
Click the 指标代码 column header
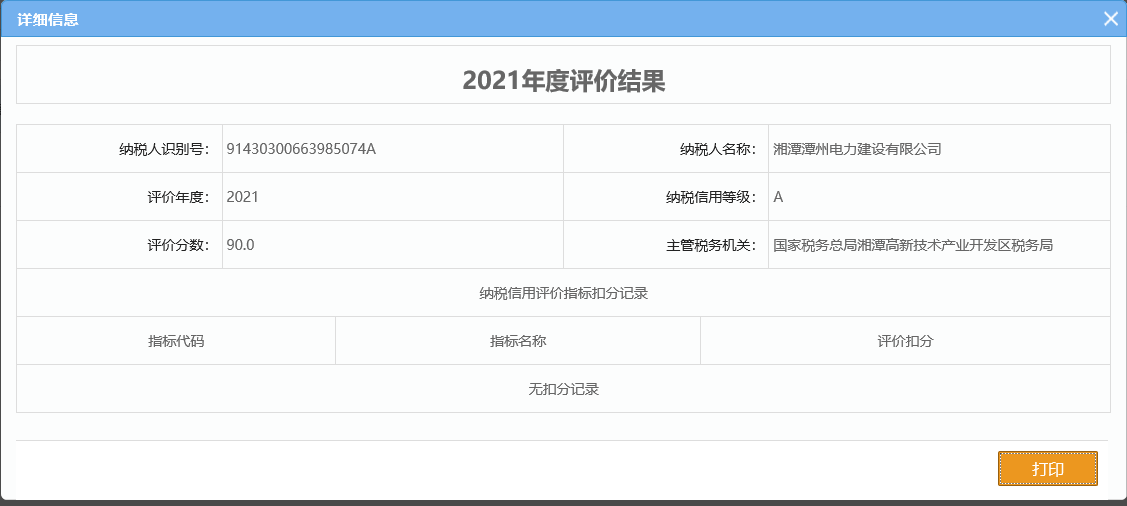[x=176, y=341]
